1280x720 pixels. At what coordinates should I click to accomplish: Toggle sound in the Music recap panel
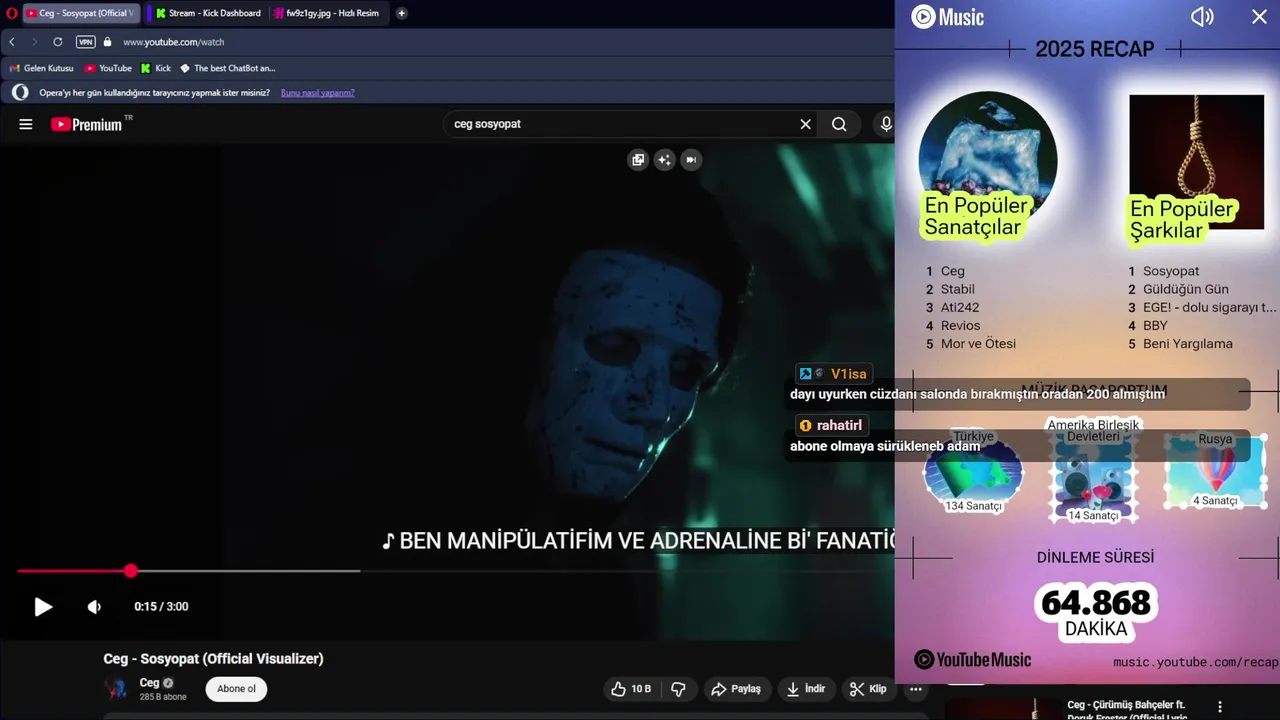[x=1202, y=17]
